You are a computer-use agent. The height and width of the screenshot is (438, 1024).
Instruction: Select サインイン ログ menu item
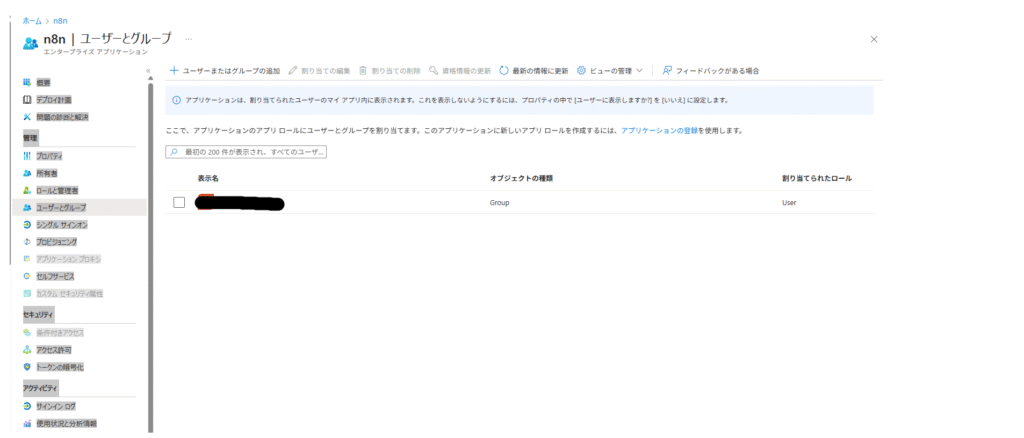(x=56, y=406)
